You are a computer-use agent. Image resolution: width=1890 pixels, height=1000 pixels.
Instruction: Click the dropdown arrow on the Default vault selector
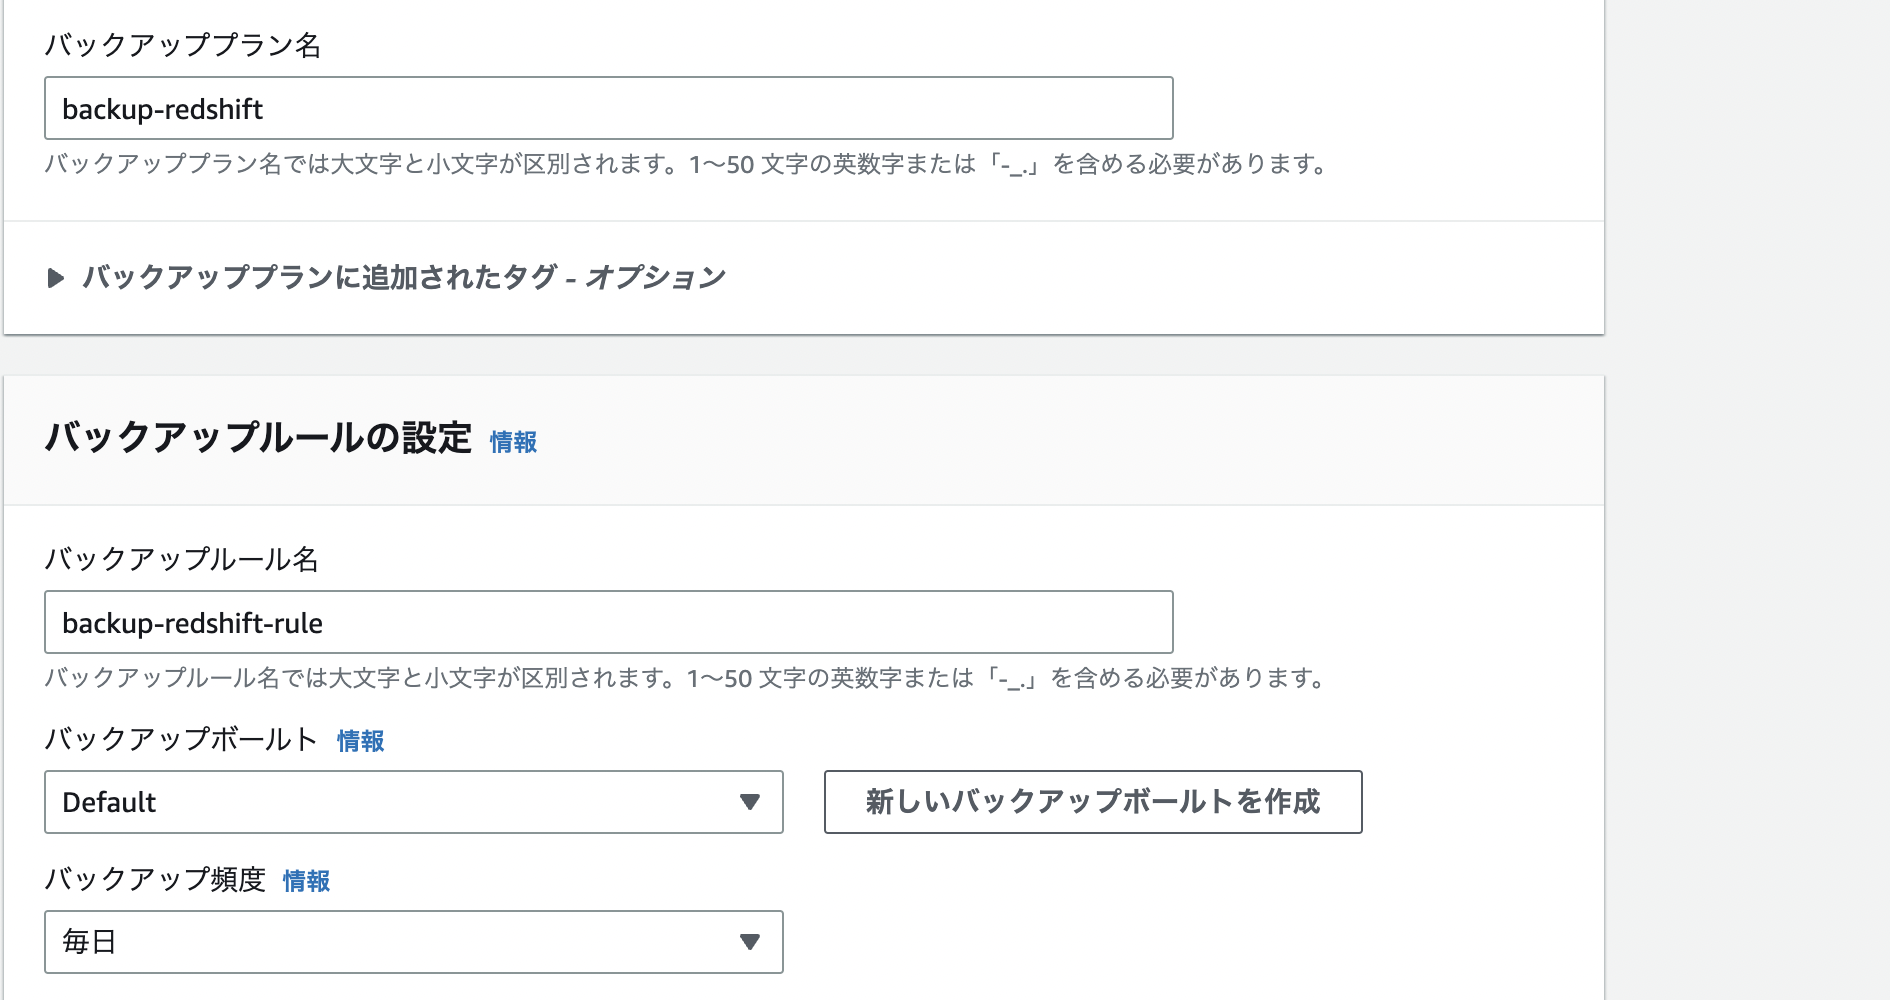(x=752, y=802)
